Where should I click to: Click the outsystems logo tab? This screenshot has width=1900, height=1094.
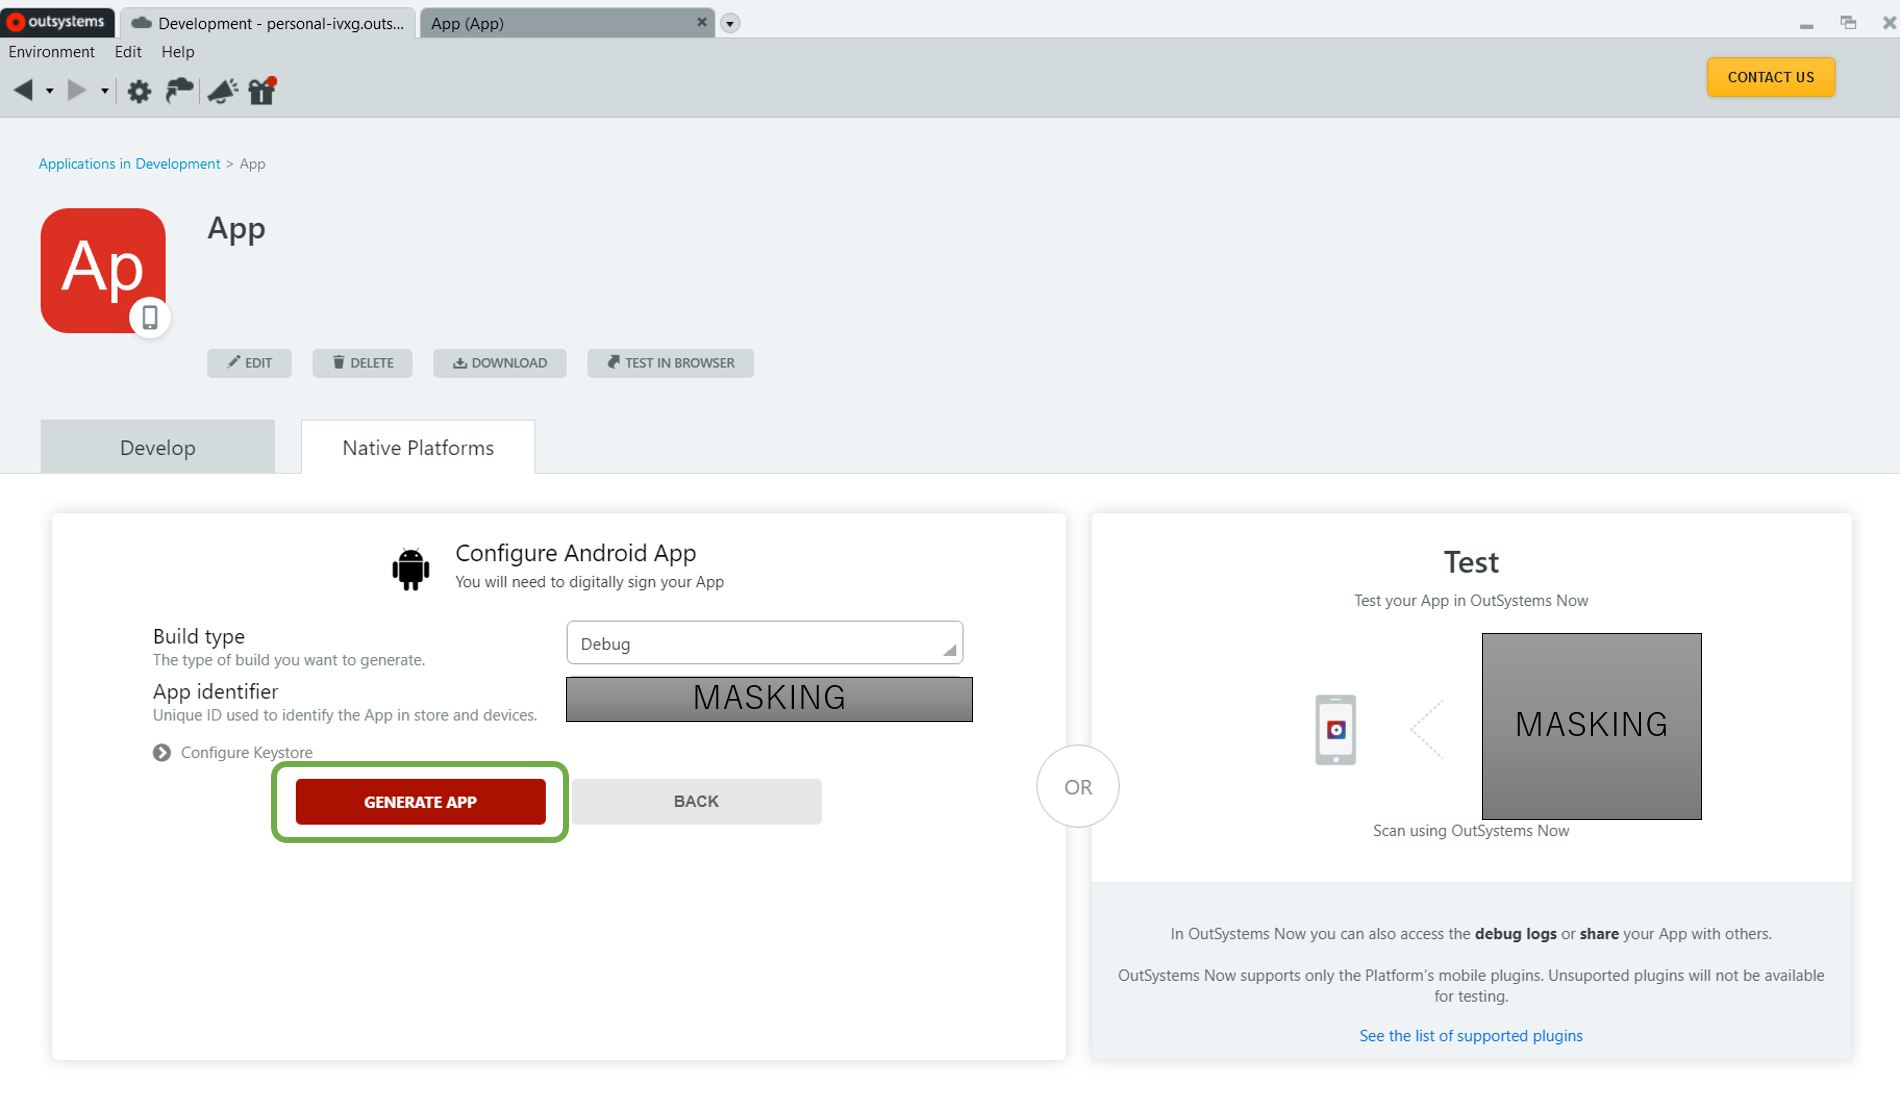click(58, 22)
